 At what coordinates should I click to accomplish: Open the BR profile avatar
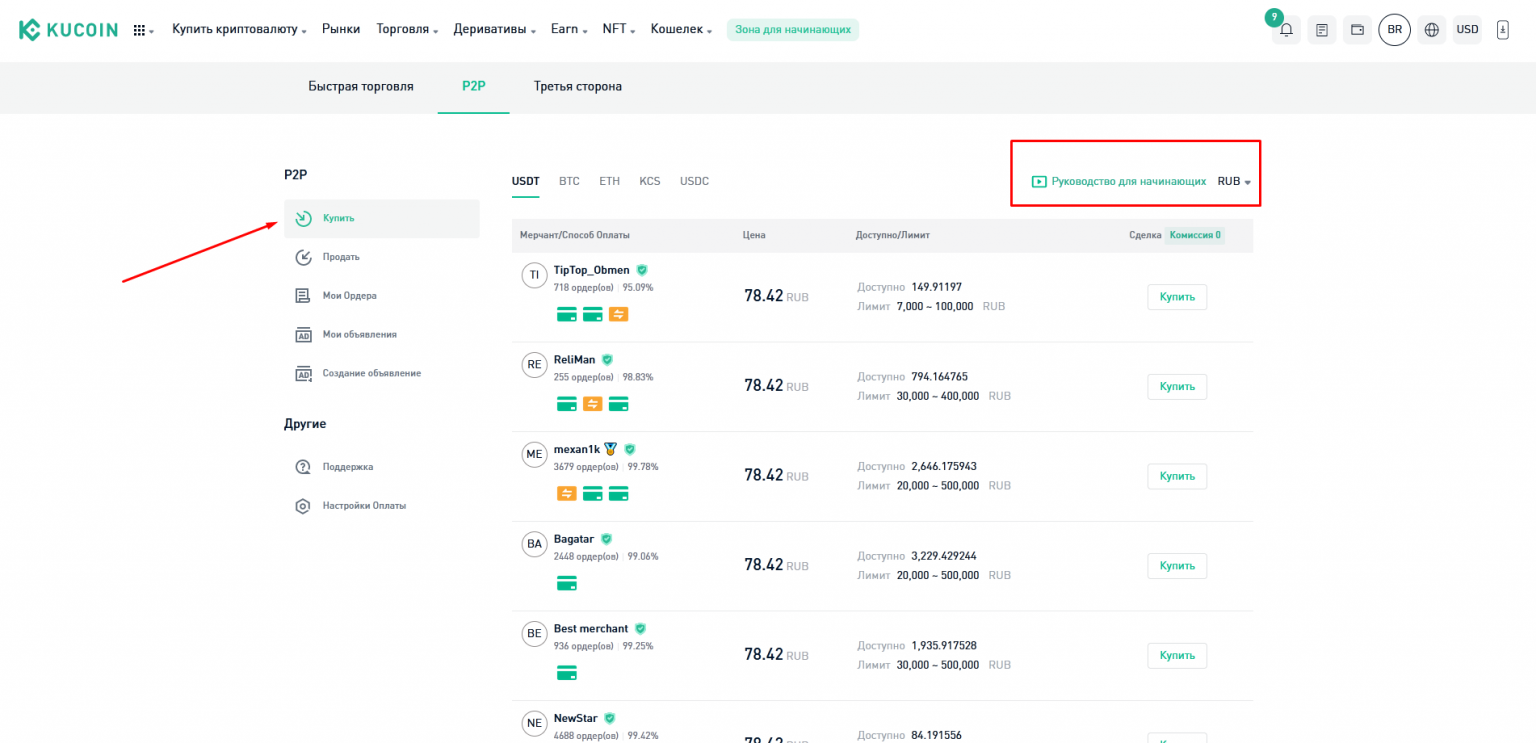point(1394,30)
